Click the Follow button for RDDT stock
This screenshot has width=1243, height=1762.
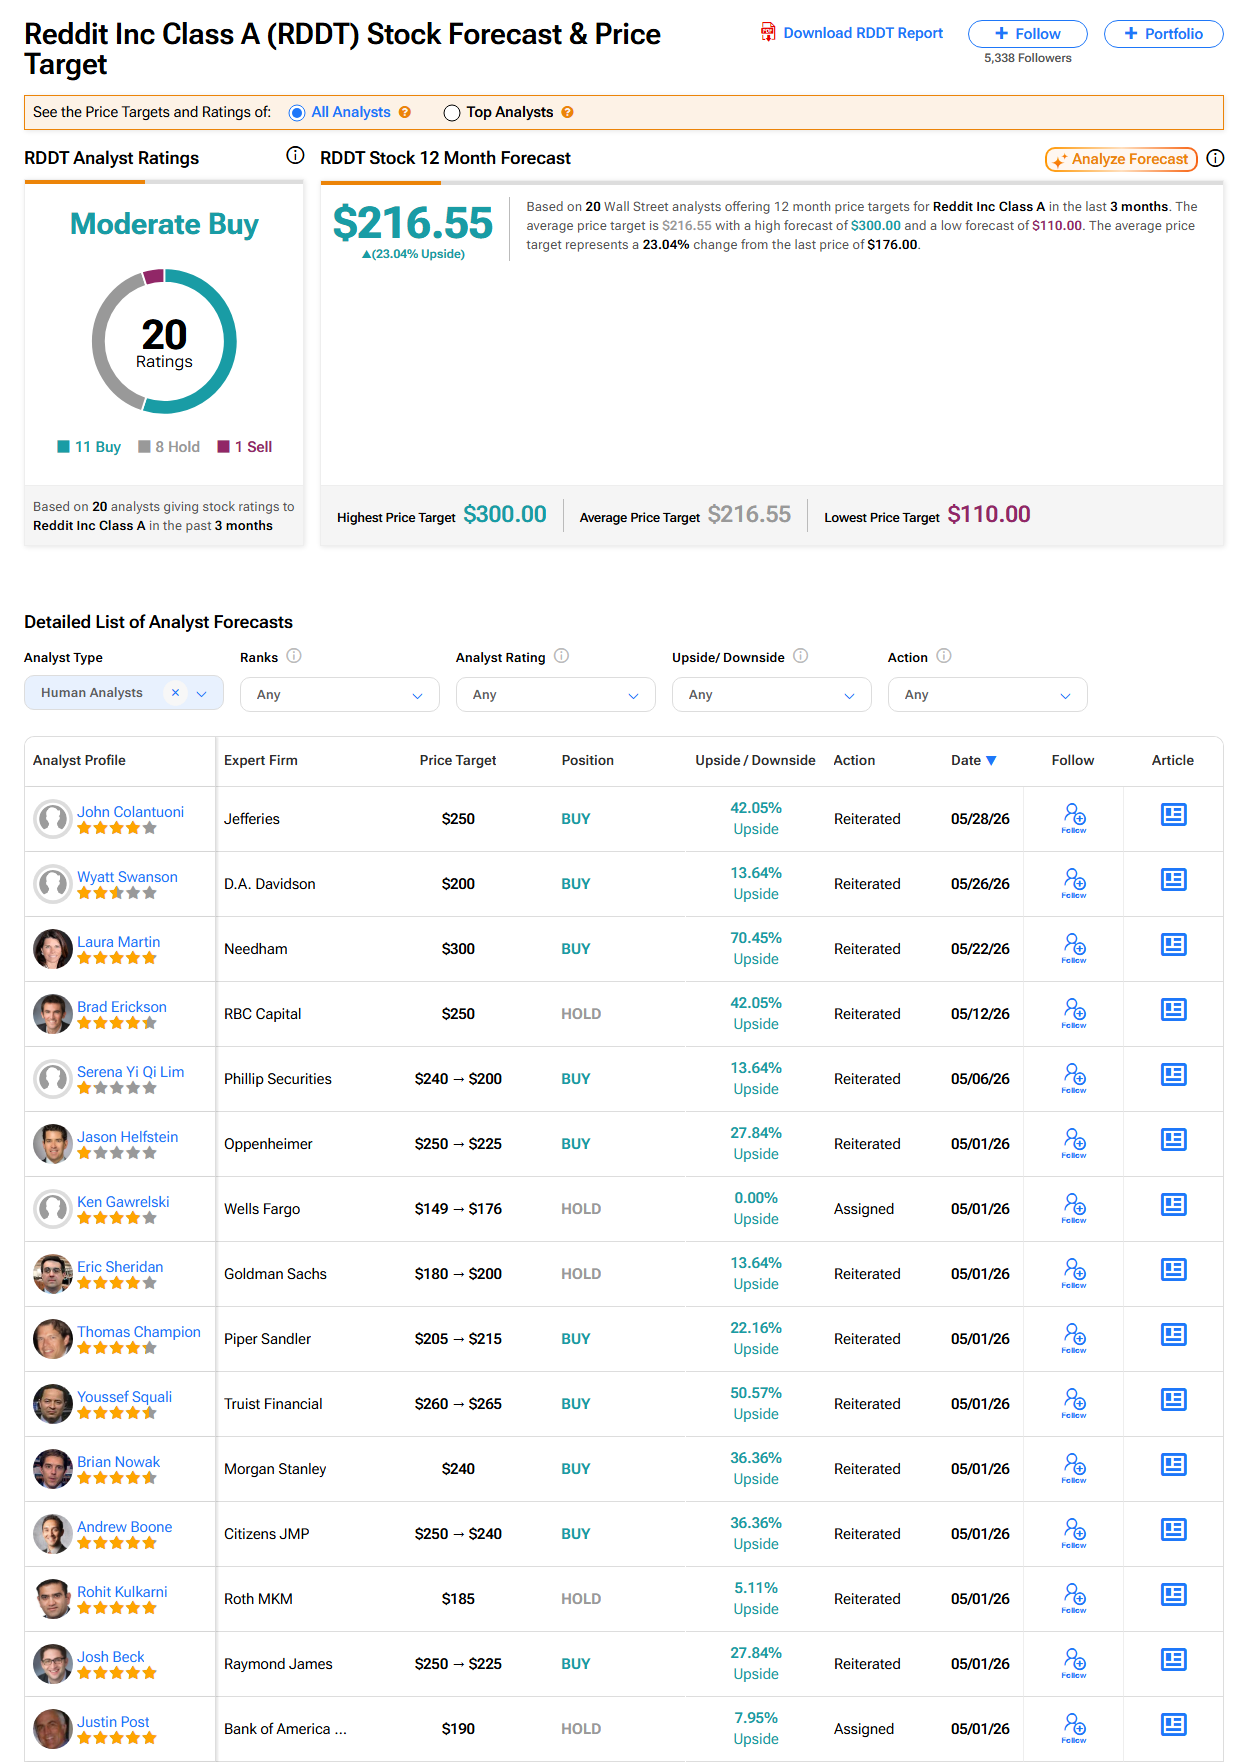[1028, 34]
